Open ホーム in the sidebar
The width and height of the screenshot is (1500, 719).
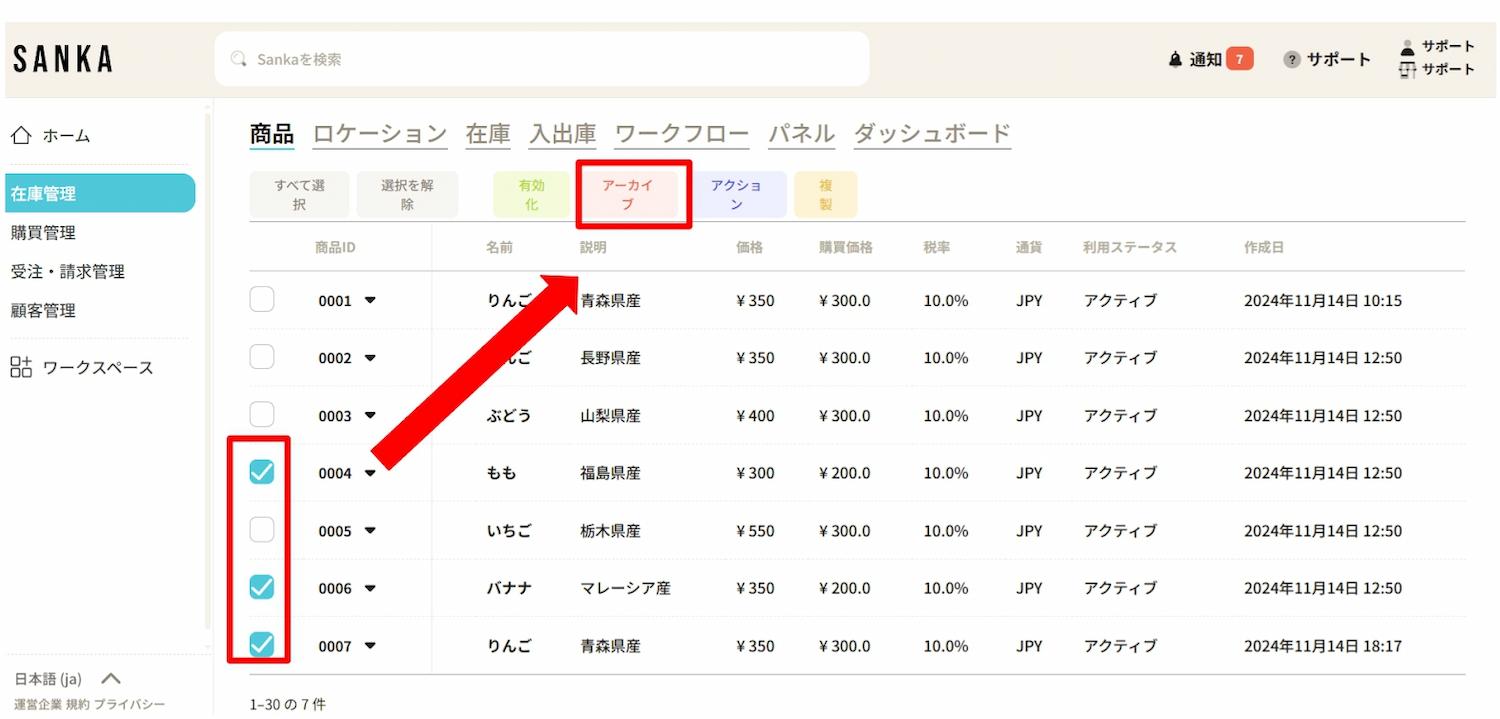pyautogui.click(x=66, y=135)
